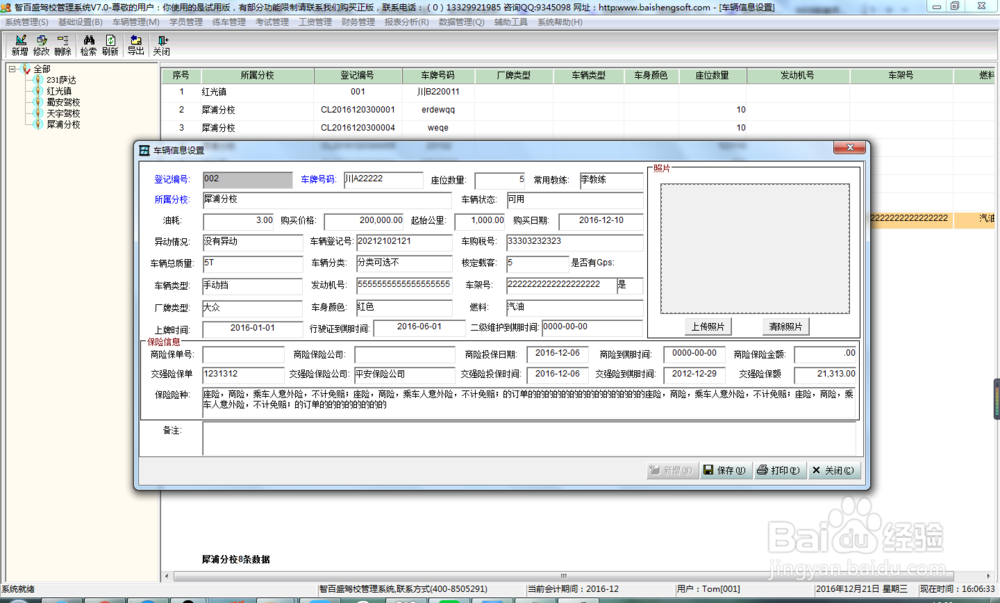Click the 燃料 field showing 汽油
The image size is (1000, 603).
tap(575, 308)
